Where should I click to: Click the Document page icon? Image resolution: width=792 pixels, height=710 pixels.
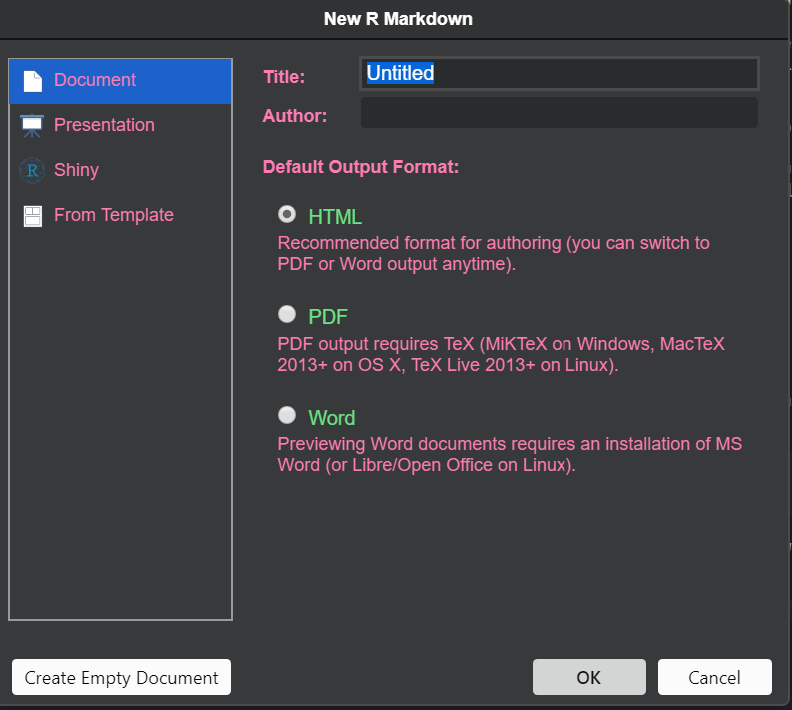33,81
